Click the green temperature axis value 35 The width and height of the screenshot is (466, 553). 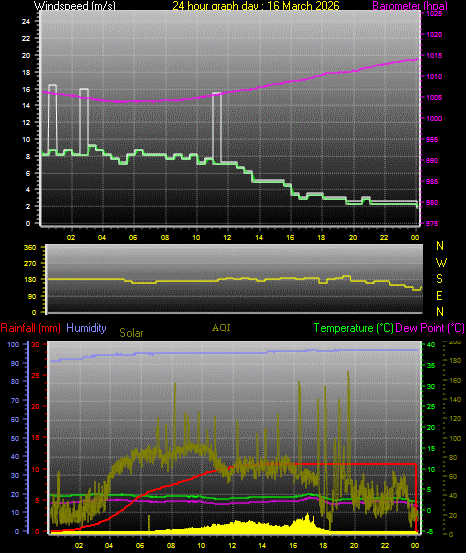[x=431, y=366]
